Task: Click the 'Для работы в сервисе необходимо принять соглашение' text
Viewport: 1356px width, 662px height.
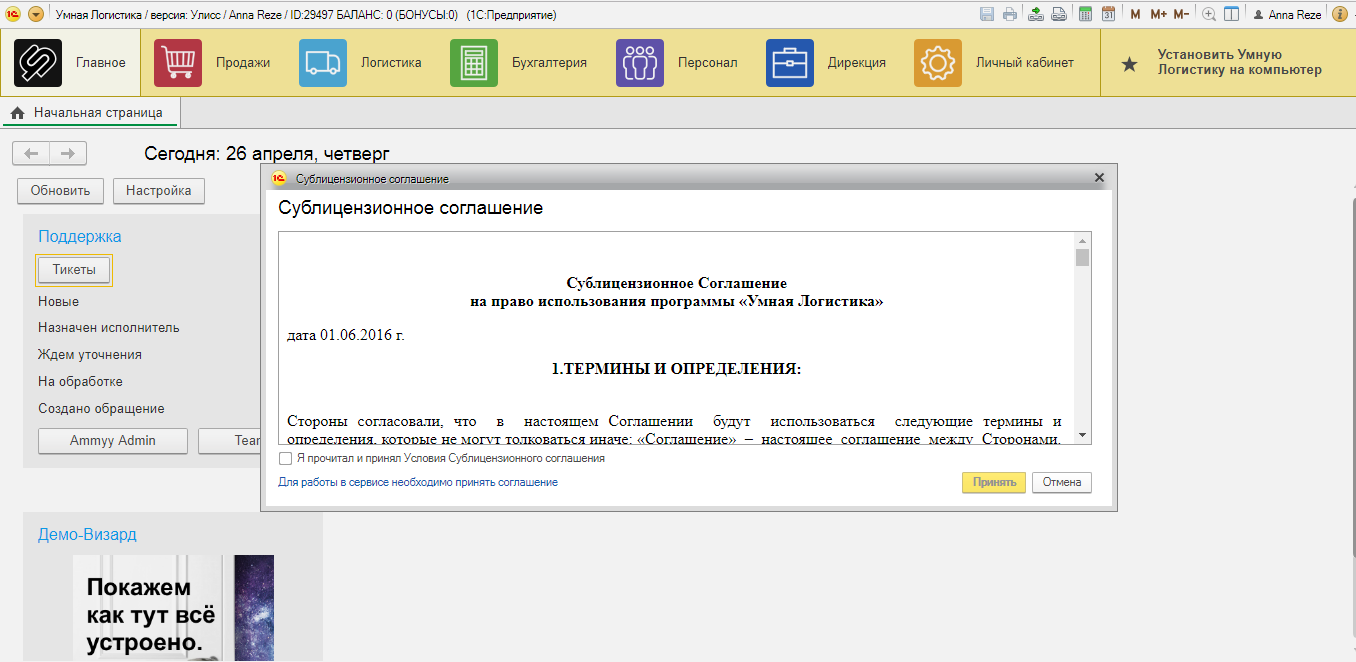Action: pos(418,482)
